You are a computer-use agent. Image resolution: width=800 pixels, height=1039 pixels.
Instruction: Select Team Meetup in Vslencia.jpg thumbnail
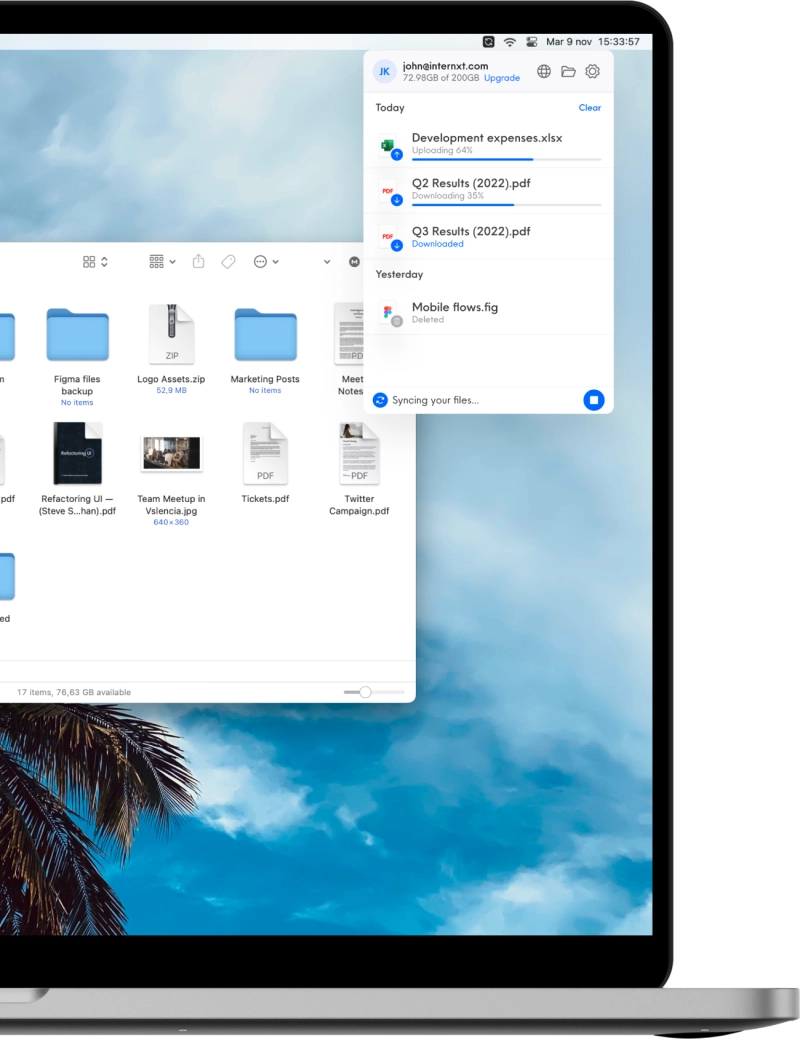tap(172, 453)
